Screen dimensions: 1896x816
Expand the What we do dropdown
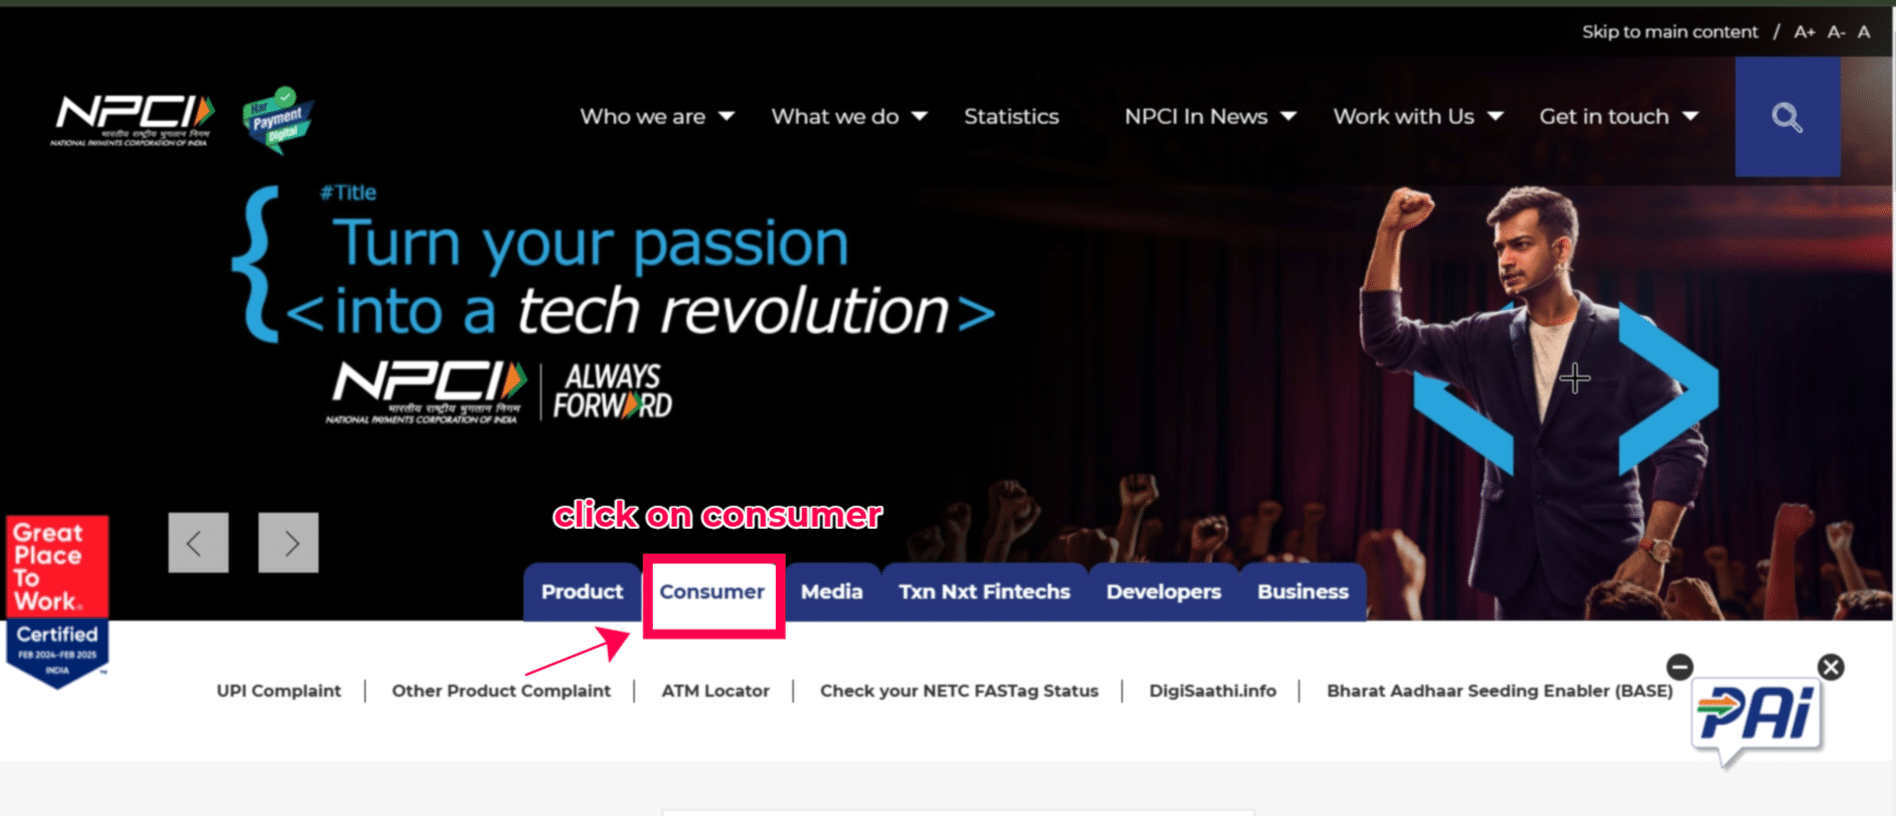tap(849, 117)
